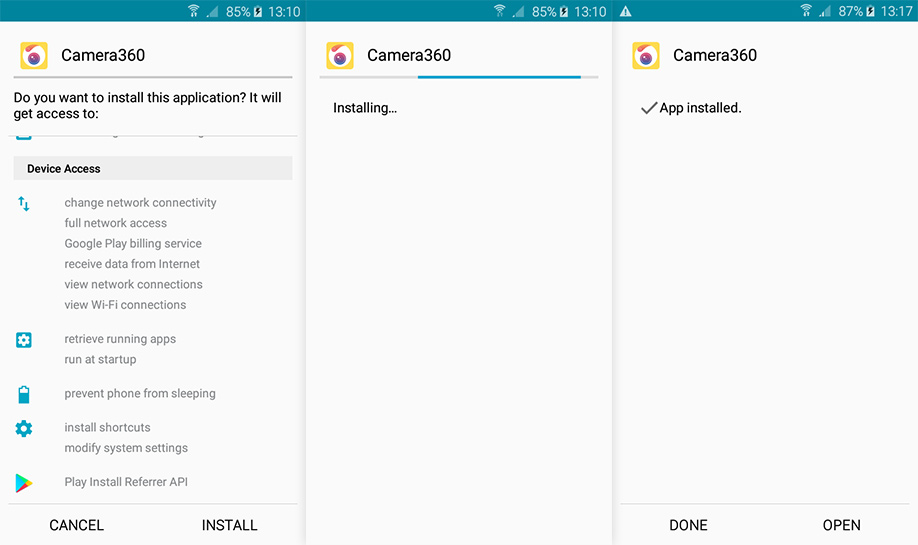Click 'receive data from Internet' permission
918x545 pixels.
tap(132, 264)
